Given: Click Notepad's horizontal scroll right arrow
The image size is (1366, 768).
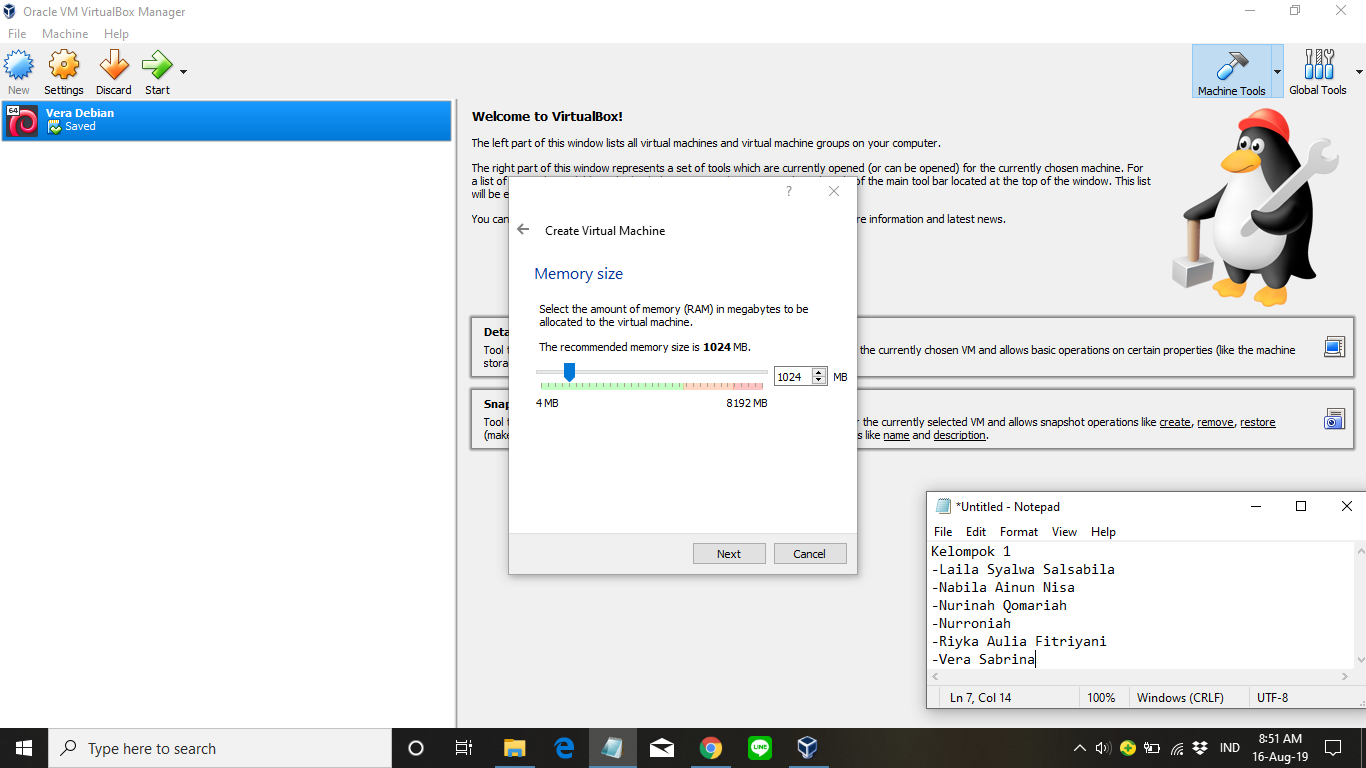Looking at the screenshot, I should pyautogui.click(x=1345, y=677).
